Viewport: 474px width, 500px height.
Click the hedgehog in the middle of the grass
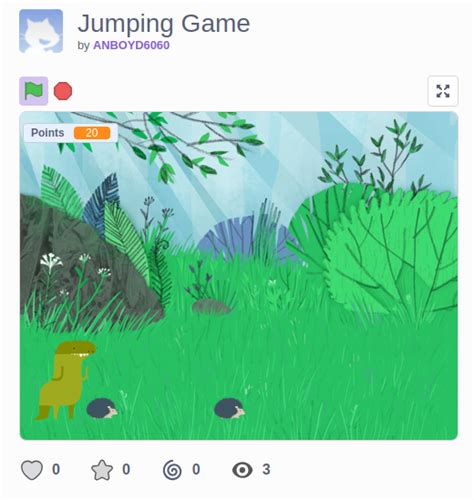pyautogui.click(x=230, y=408)
